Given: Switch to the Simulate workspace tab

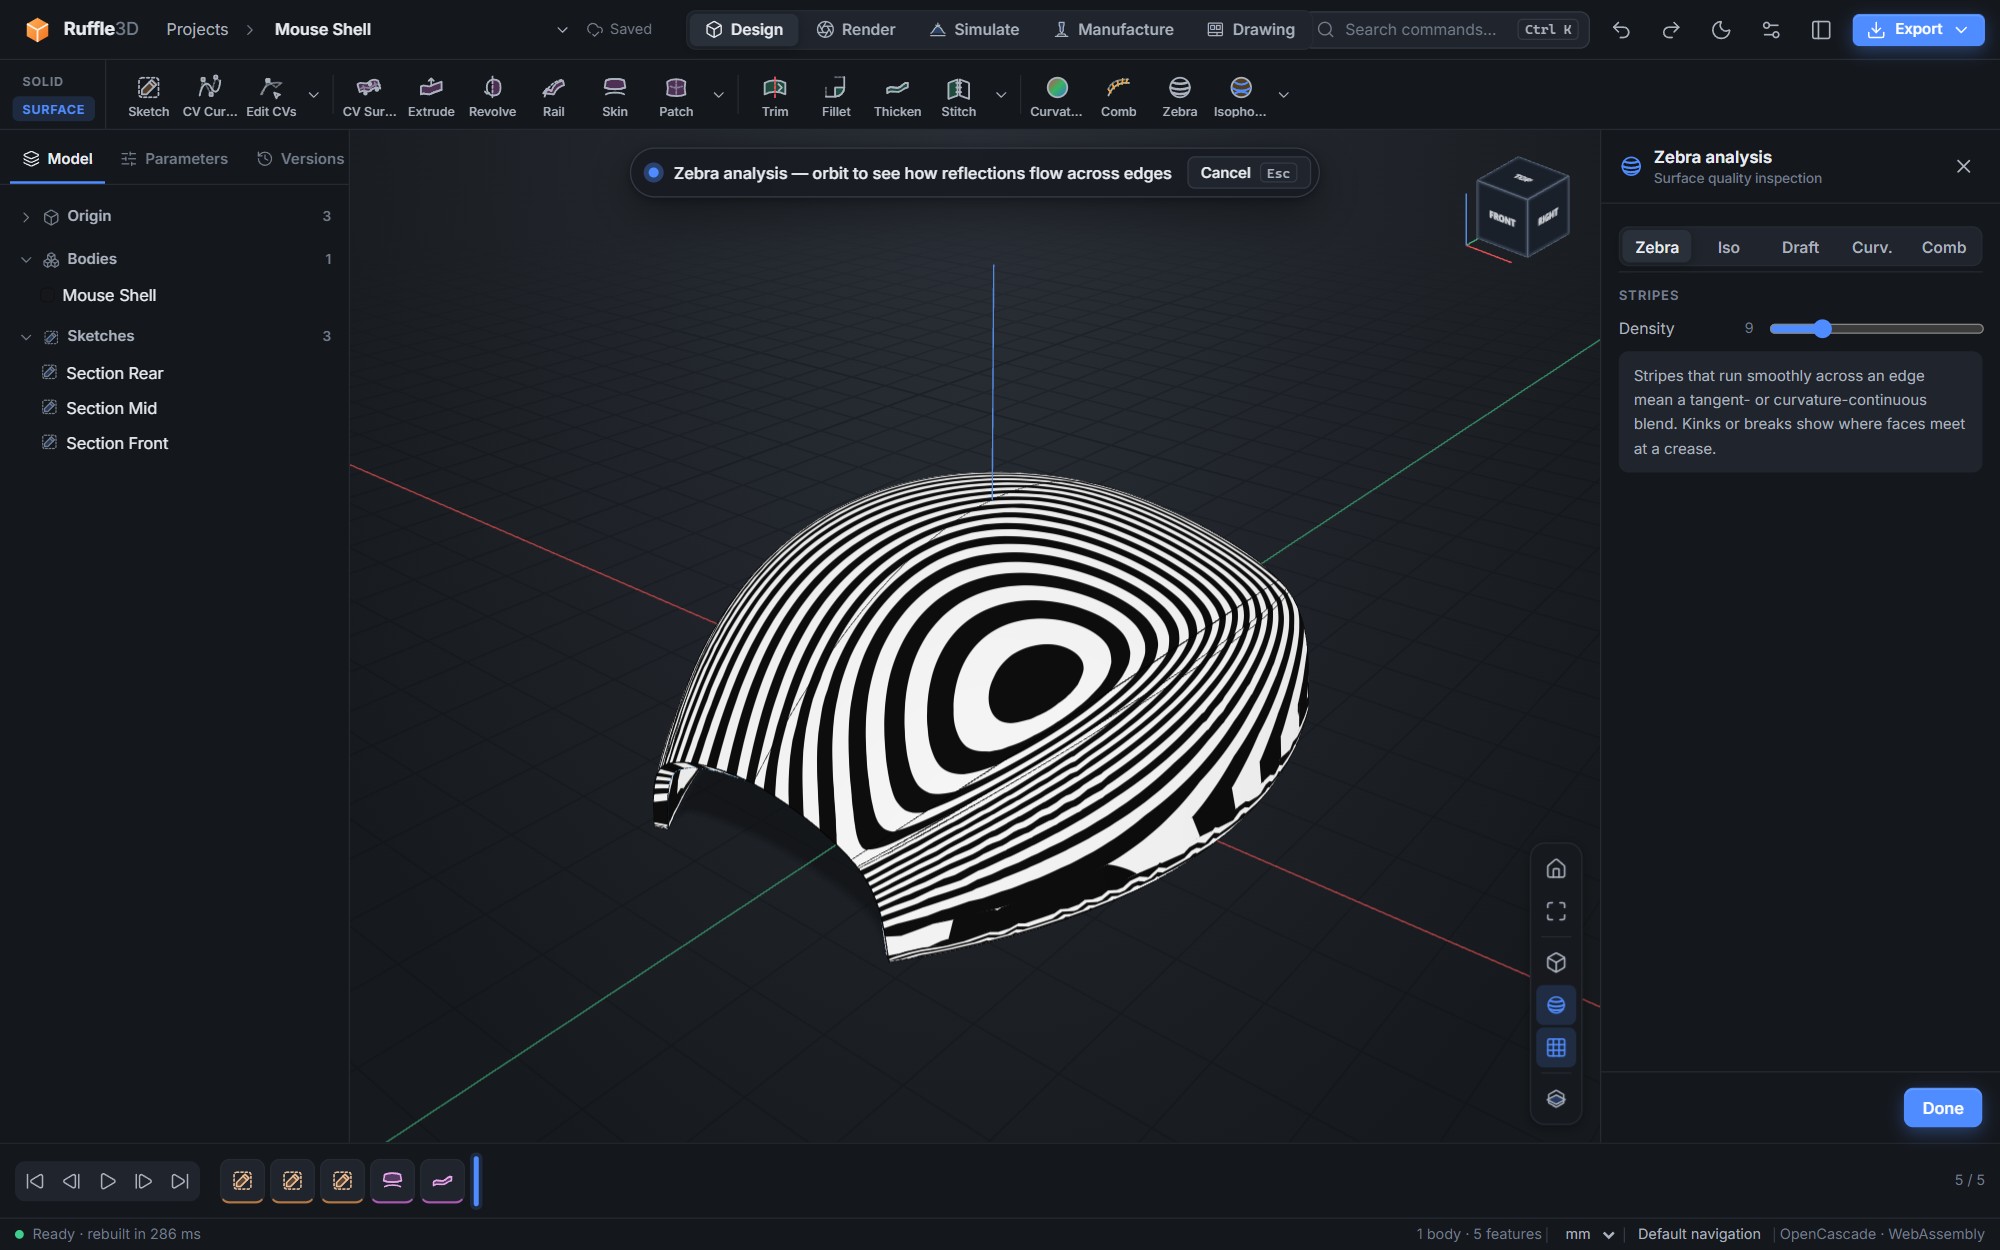Looking at the screenshot, I should point(974,30).
